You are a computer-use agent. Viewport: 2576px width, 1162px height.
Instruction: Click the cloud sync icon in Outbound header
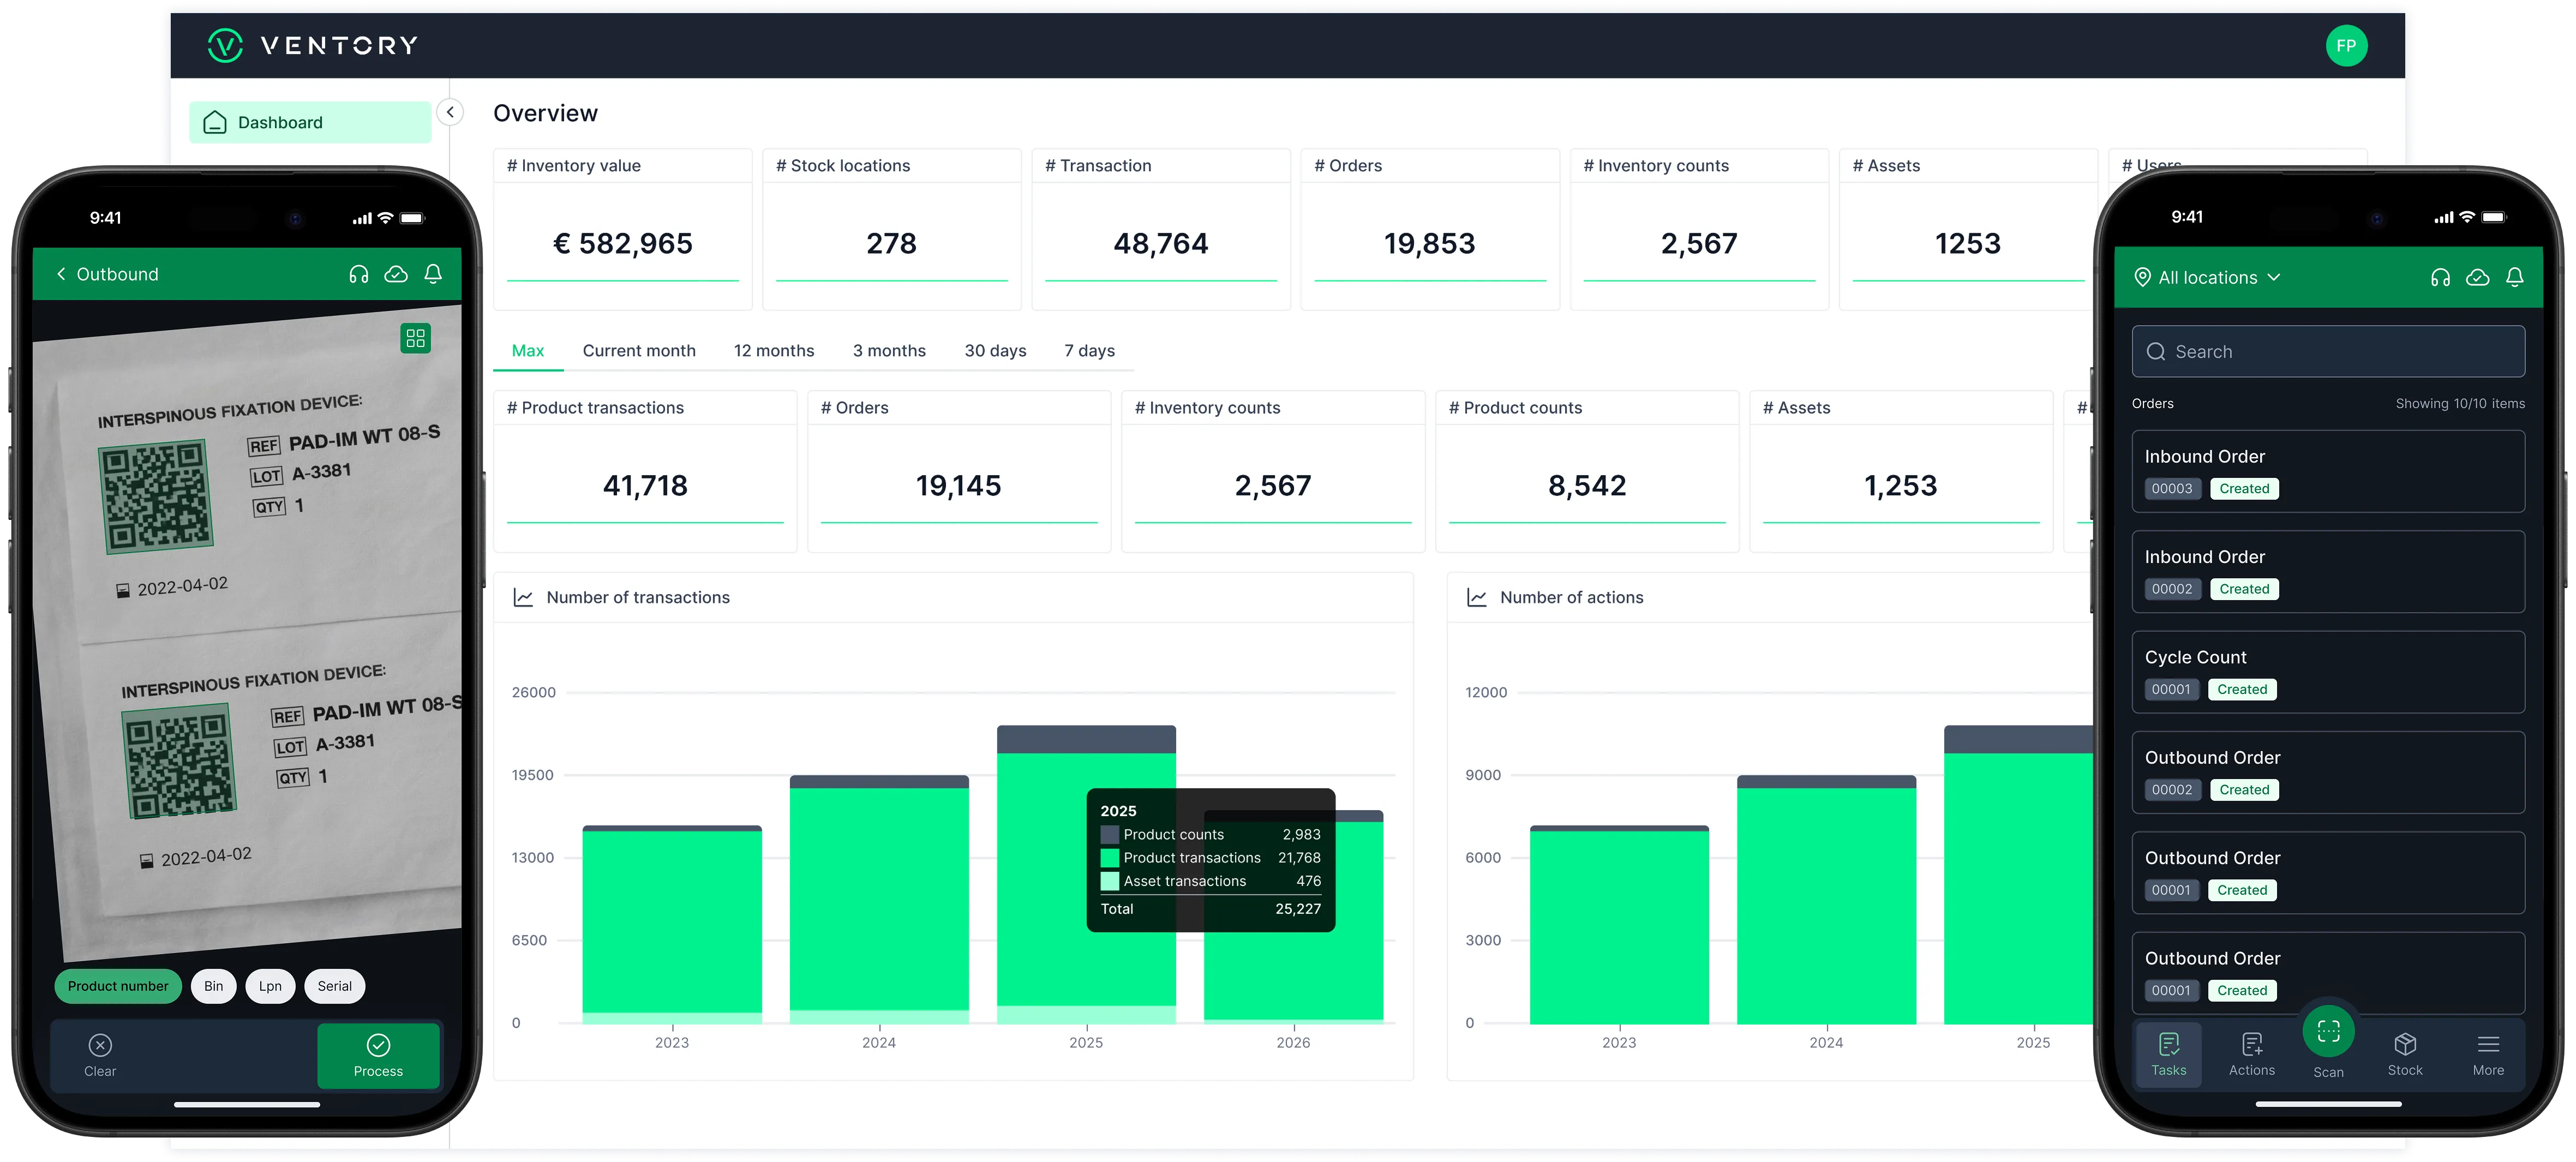[x=396, y=274]
